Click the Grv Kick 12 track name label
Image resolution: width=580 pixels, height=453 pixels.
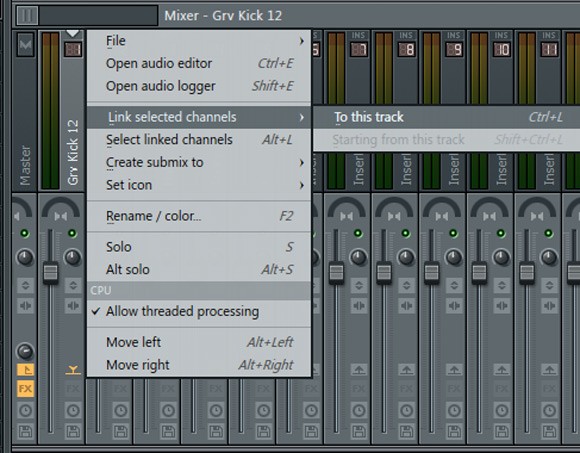click(73, 152)
